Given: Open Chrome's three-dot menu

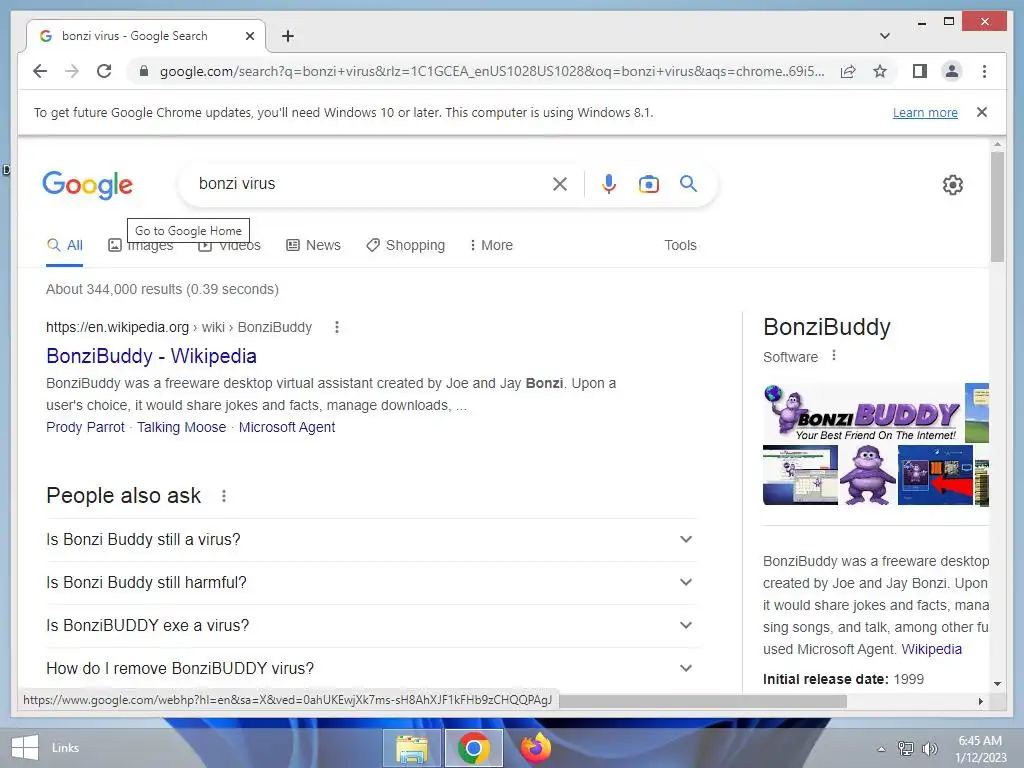Looking at the screenshot, I should click(x=984, y=71).
